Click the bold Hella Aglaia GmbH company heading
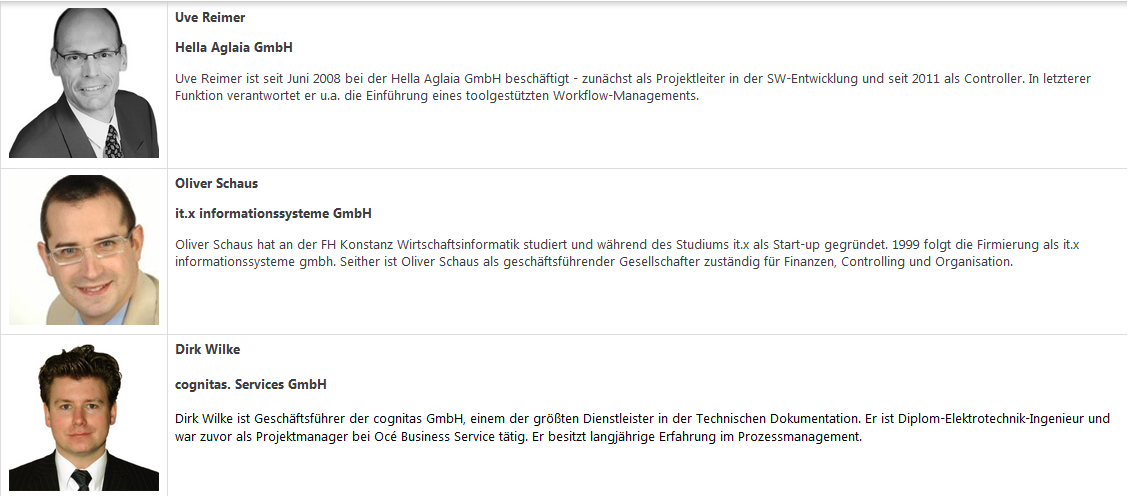Screen dimensions: 1128x496 (234, 47)
